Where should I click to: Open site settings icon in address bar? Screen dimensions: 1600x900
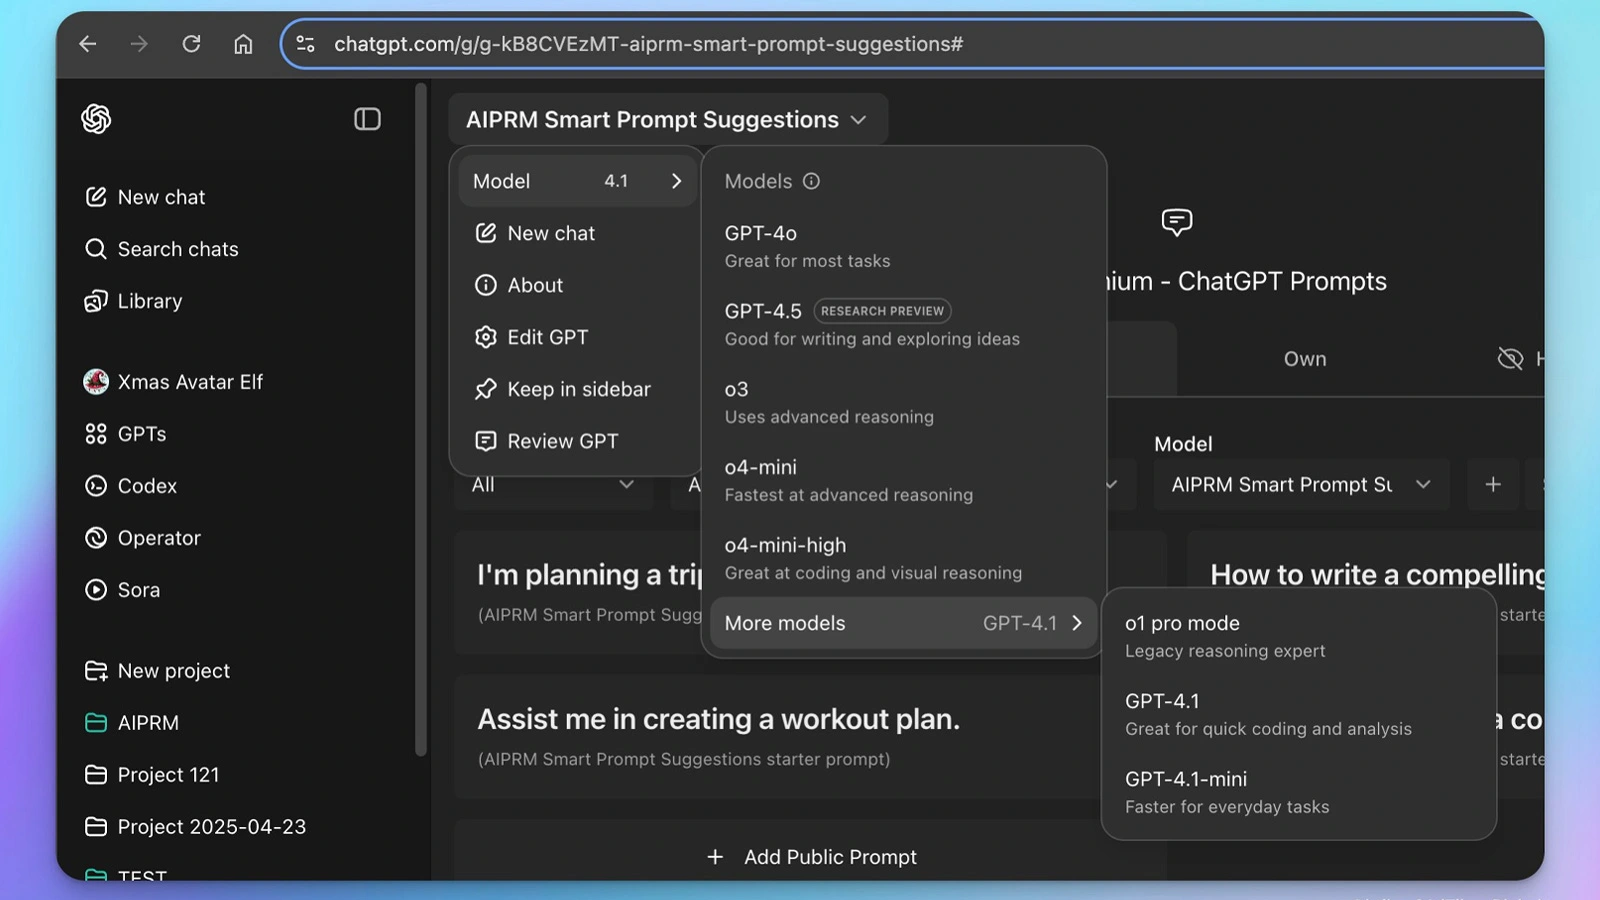point(306,44)
